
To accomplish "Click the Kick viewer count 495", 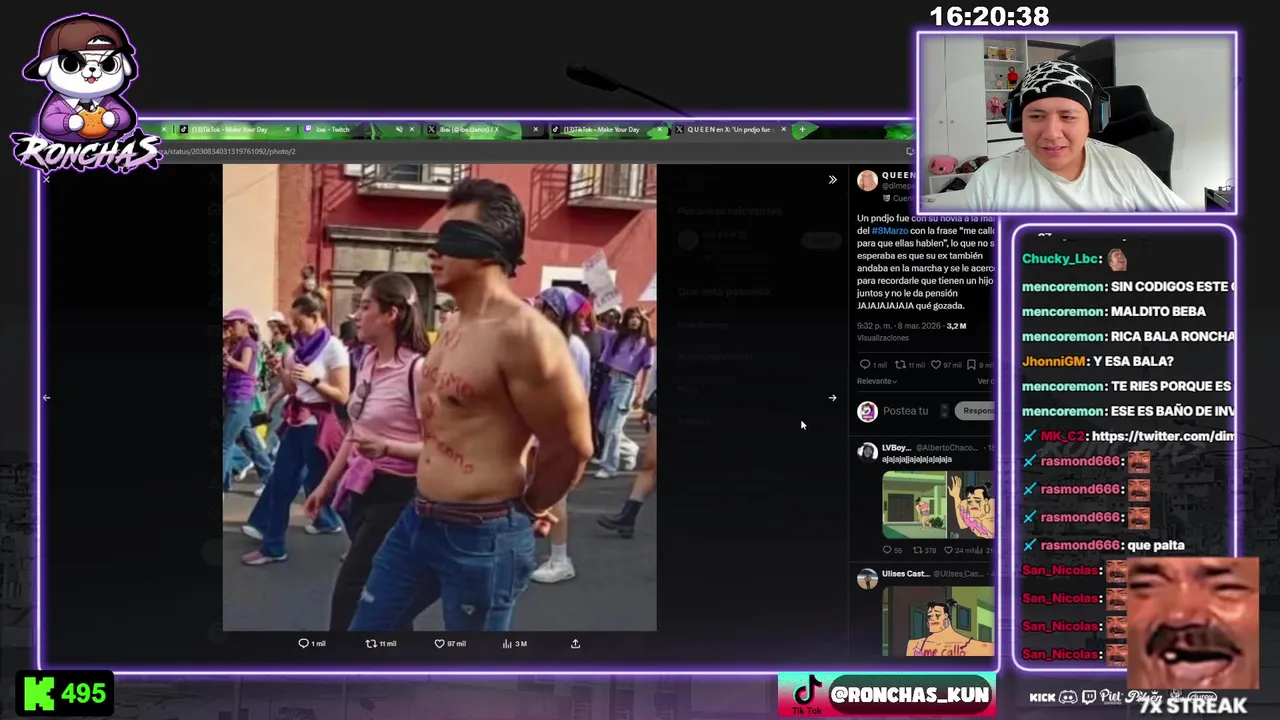I will click(x=65, y=694).
